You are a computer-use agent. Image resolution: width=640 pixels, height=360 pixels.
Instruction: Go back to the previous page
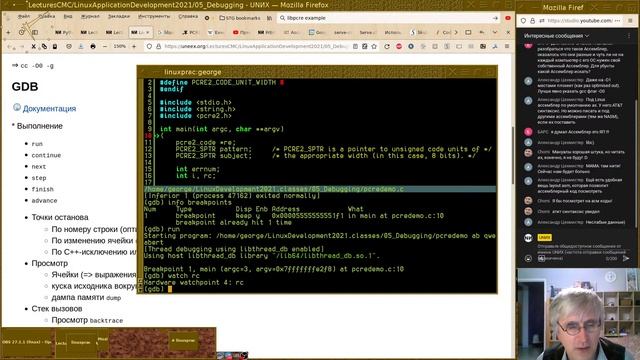pos(10,47)
